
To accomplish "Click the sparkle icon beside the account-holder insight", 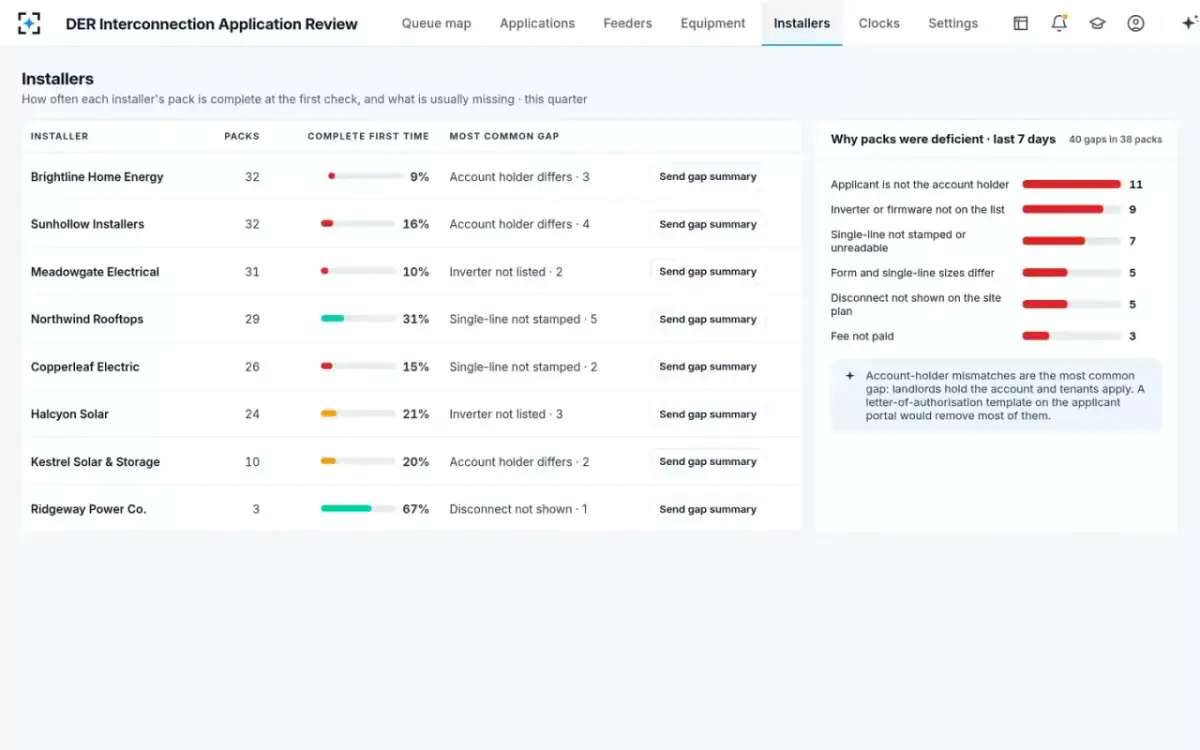I will tap(850, 376).
